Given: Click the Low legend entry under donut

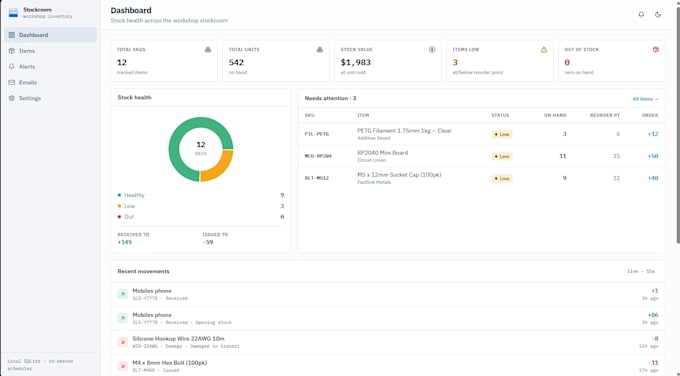Looking at the screenshot, I should tap(201, 206).
